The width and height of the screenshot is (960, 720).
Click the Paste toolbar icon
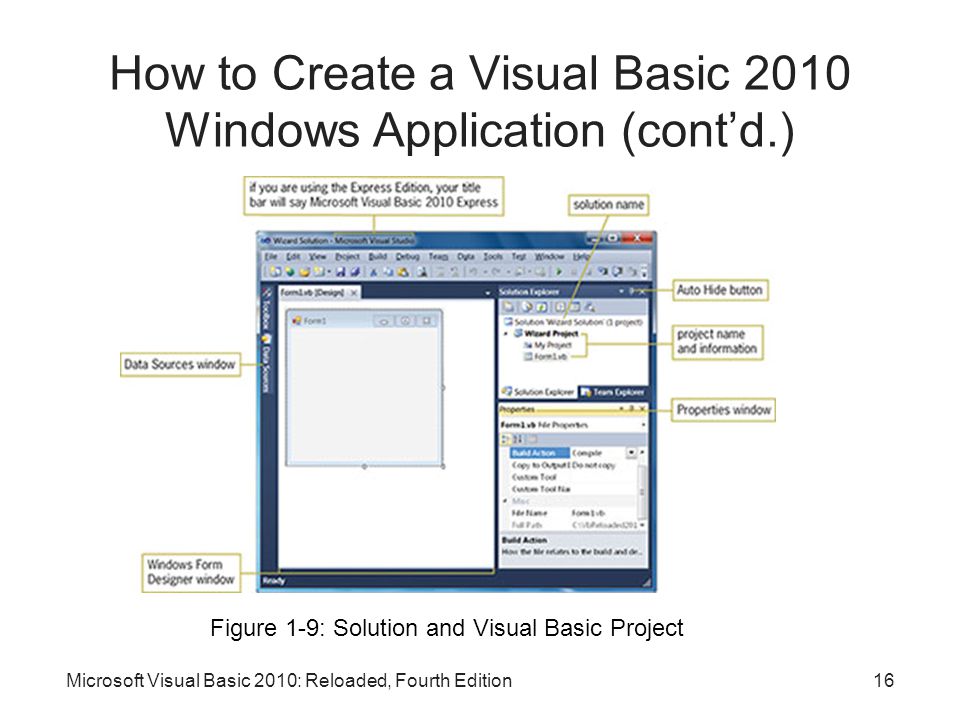click(402, 272)
